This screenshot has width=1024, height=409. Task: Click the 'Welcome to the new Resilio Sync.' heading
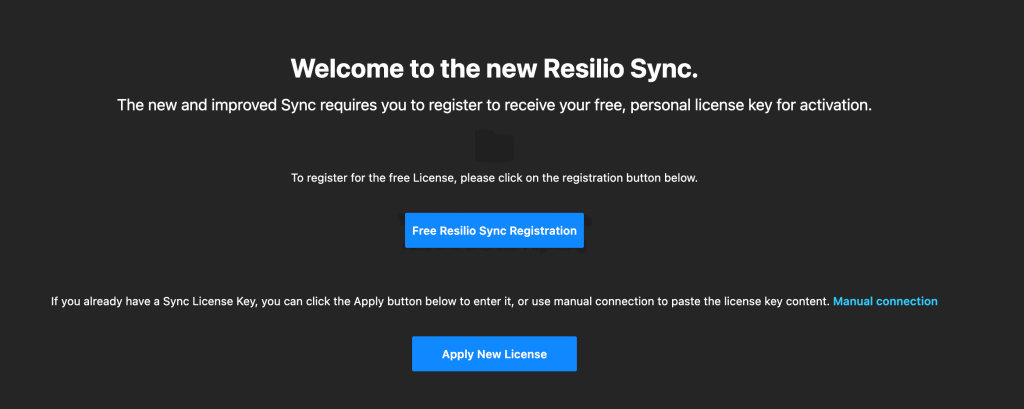pos(494,69)
